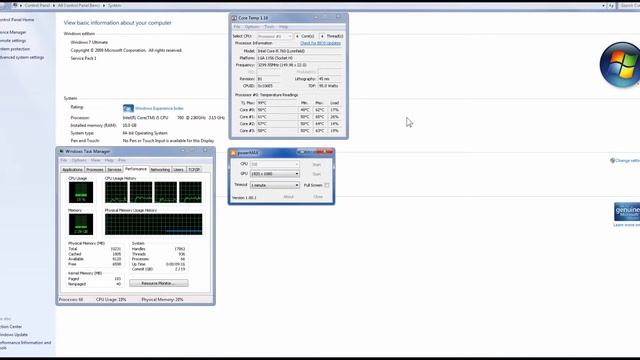
Task: Switch to the Services tab
Action: tap(114, 169)
